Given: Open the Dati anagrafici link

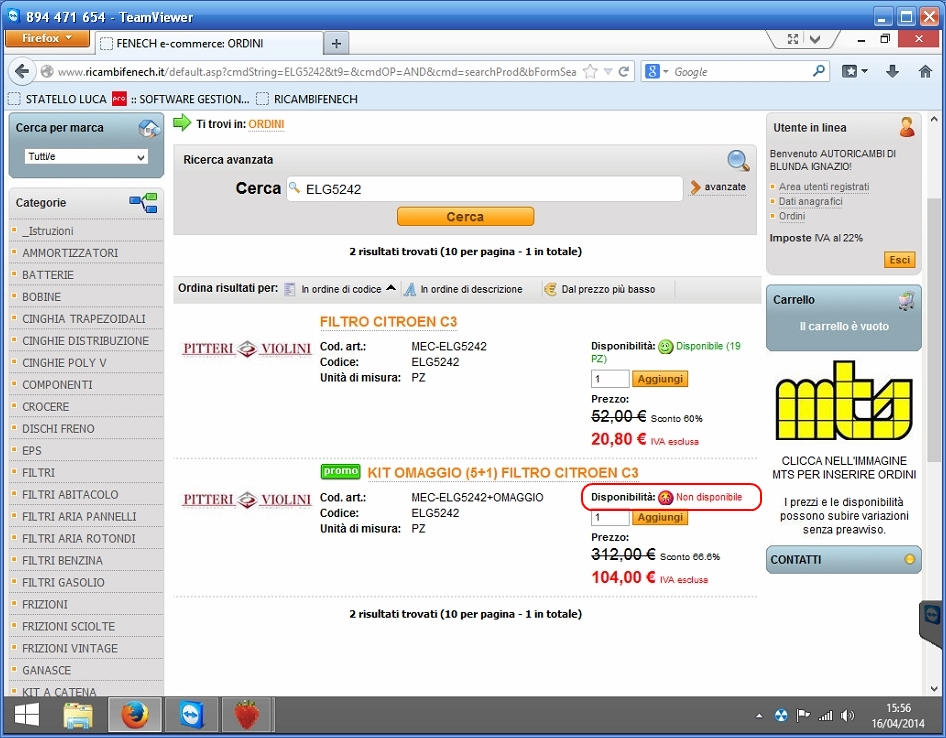Looking at the screenshot, I should point(810,202).
